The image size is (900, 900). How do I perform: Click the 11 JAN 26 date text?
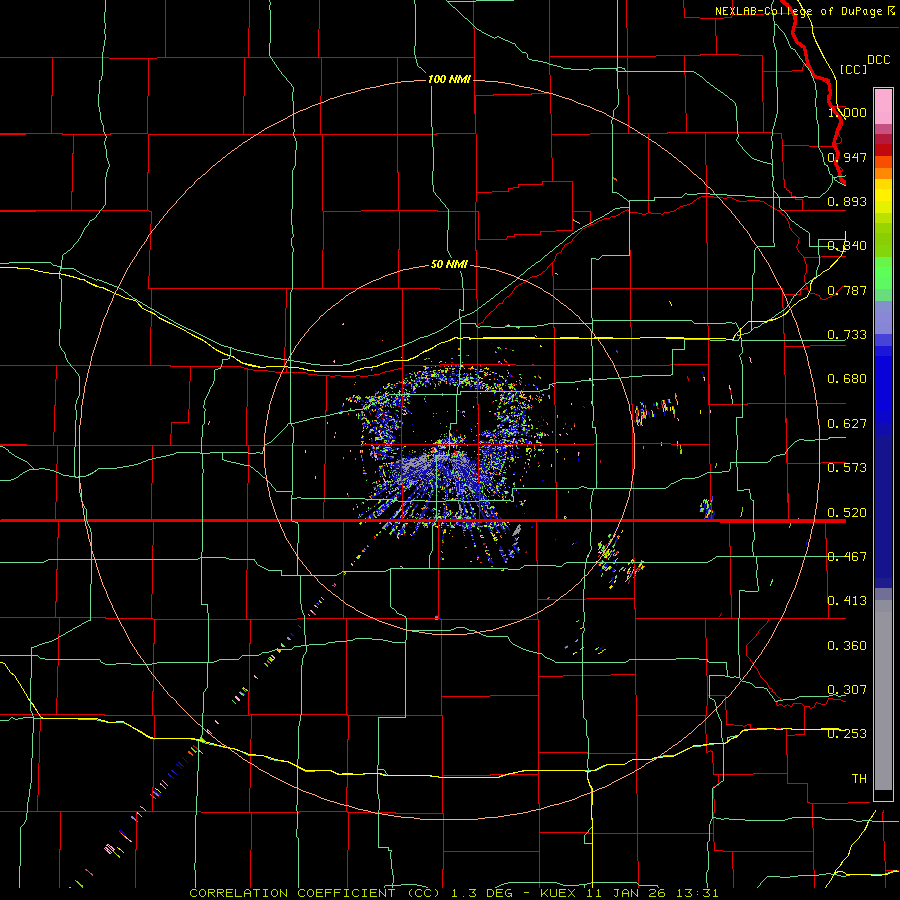click(626, 893)
